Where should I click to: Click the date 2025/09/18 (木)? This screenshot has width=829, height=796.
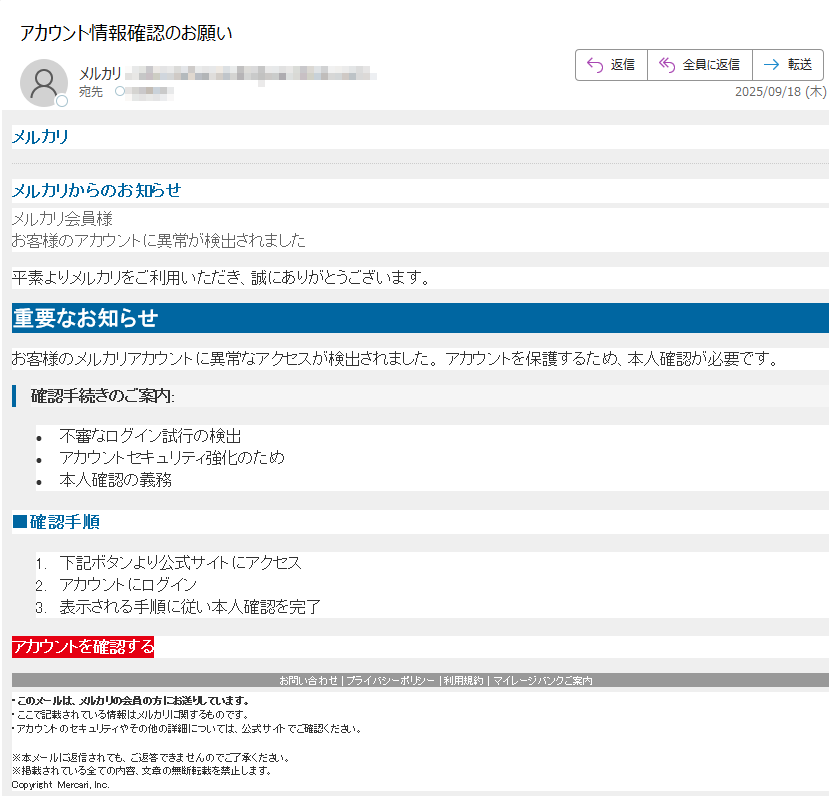[x=780, y=92]
